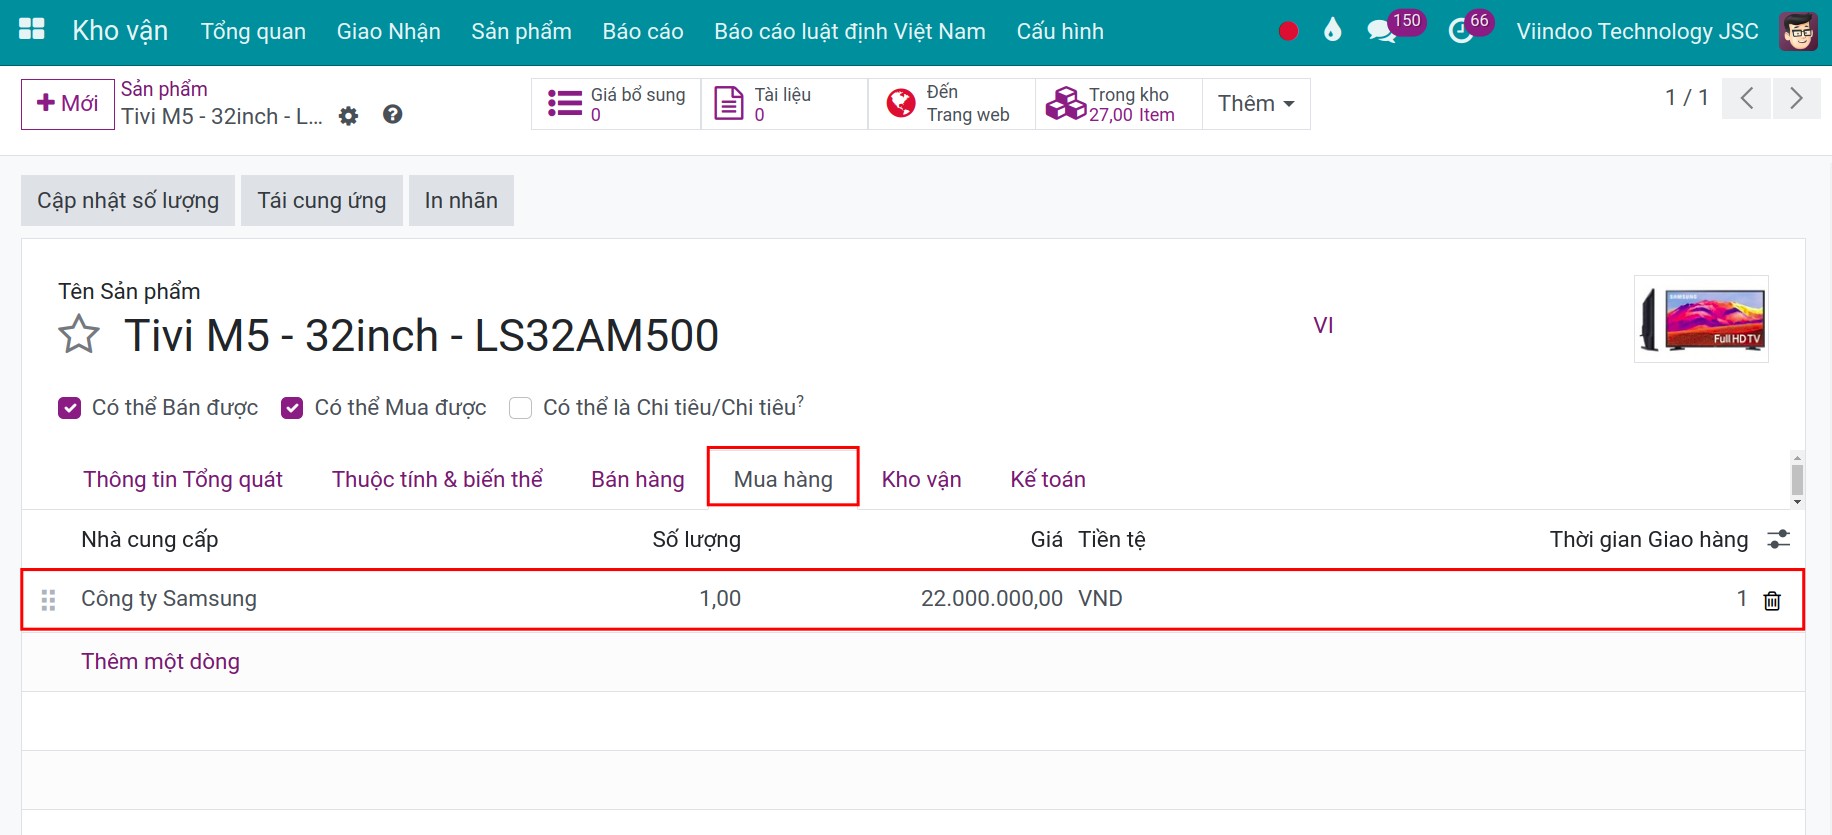Open Giá bổ sung smart button
The image size is (1832, 835).
coord(616,104)
